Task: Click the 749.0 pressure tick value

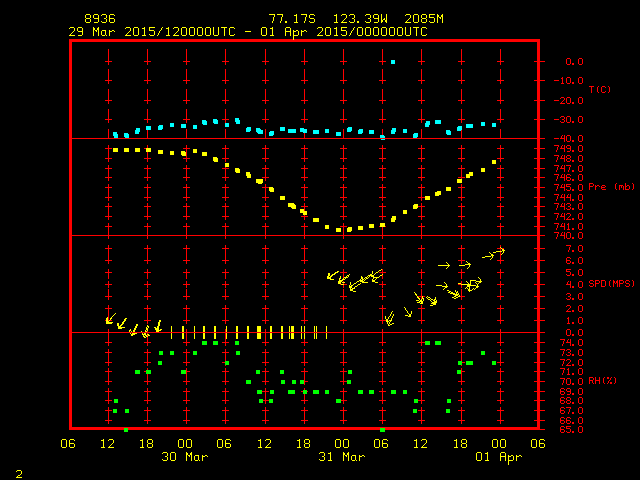Action: click(569, 149)
